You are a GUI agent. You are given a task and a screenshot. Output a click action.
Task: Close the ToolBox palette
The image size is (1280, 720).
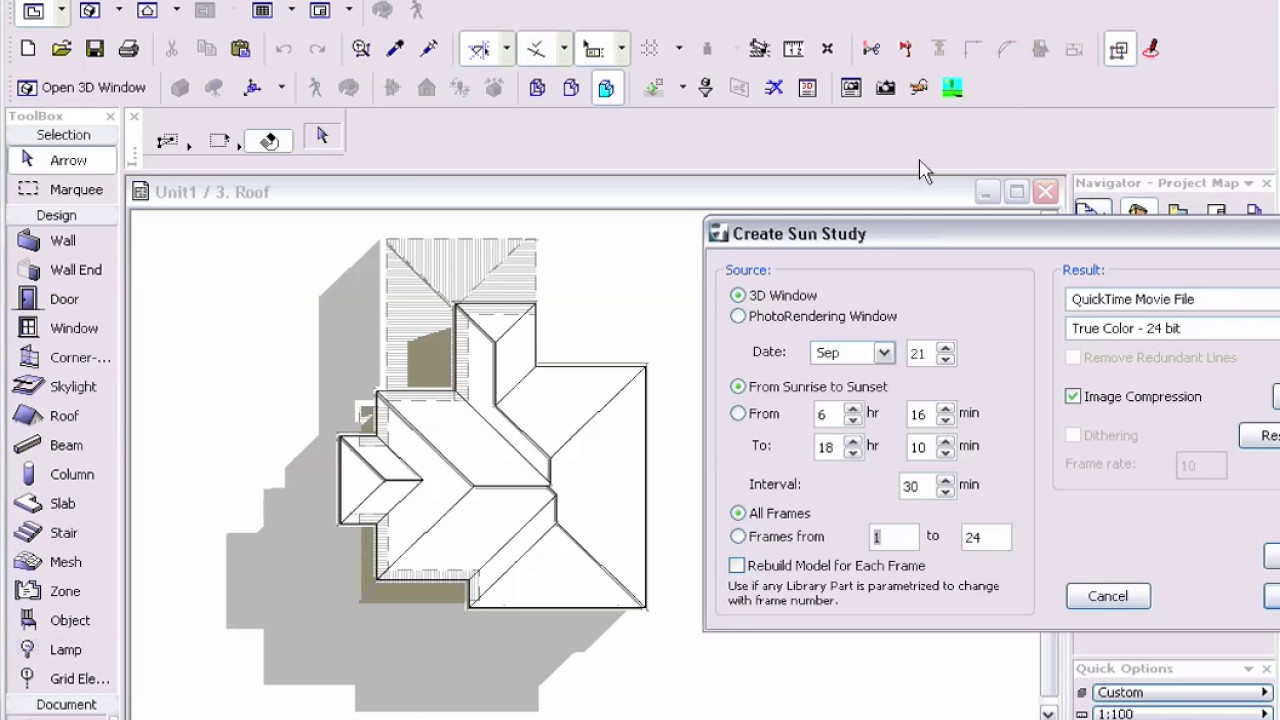coord(110,116)
